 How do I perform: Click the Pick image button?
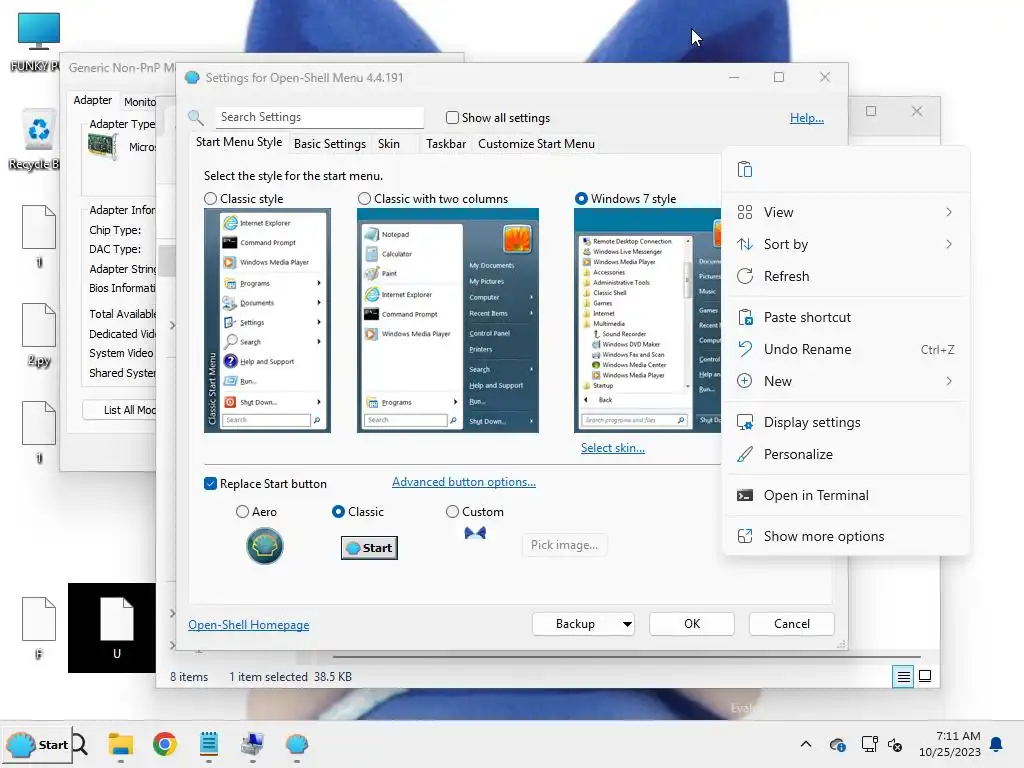point(564,545)
